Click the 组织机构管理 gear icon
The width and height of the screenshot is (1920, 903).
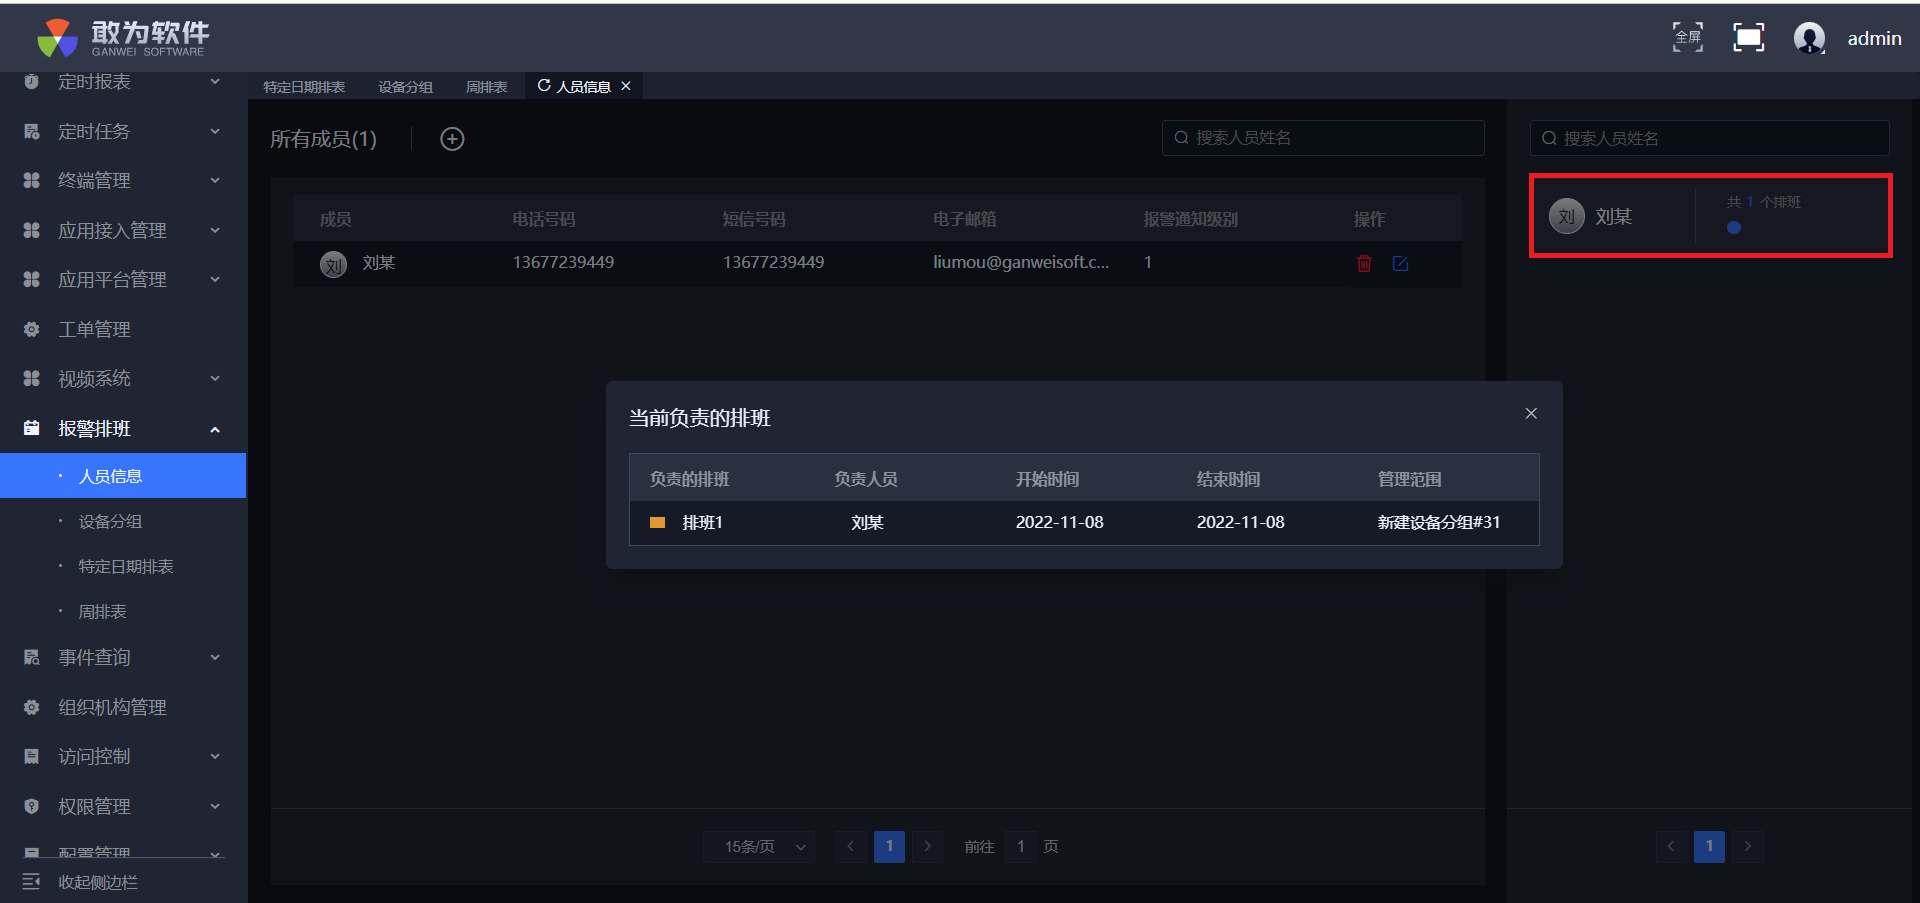click(32, 707)
